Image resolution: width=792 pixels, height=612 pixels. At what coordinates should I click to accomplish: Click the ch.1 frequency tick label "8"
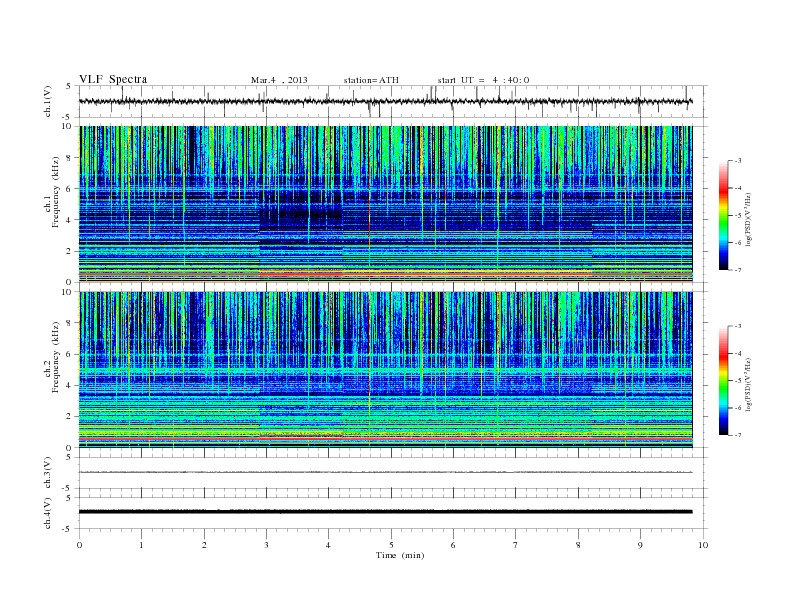(69, 158)
